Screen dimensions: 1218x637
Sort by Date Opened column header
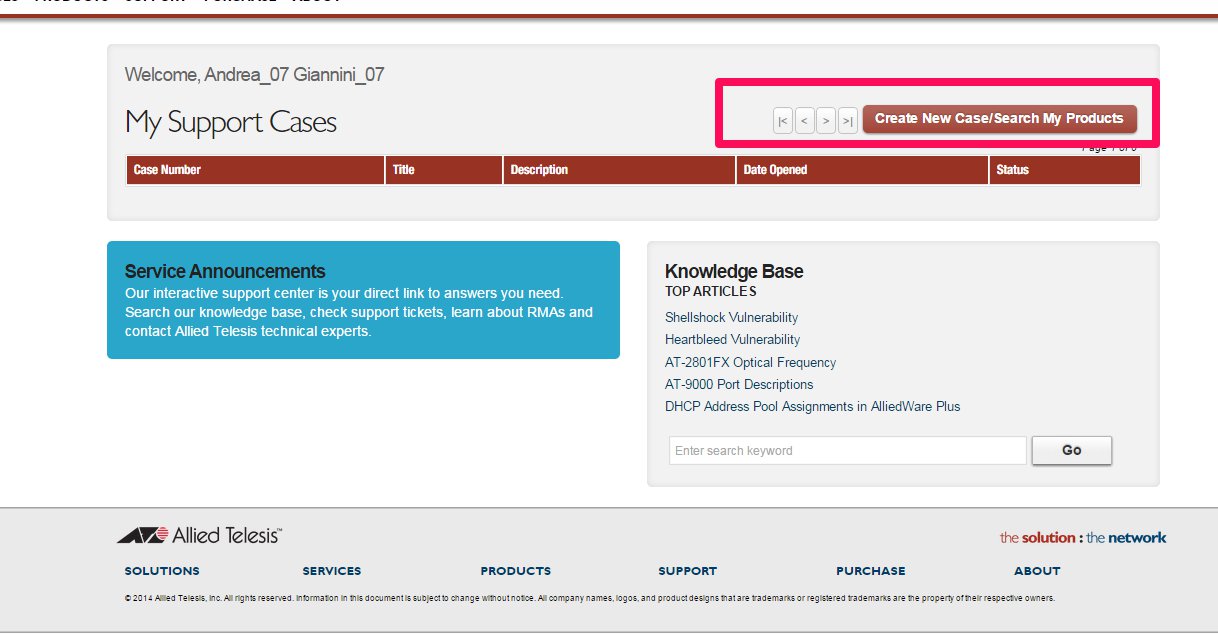pyautogui.click(x=862, y=170)
